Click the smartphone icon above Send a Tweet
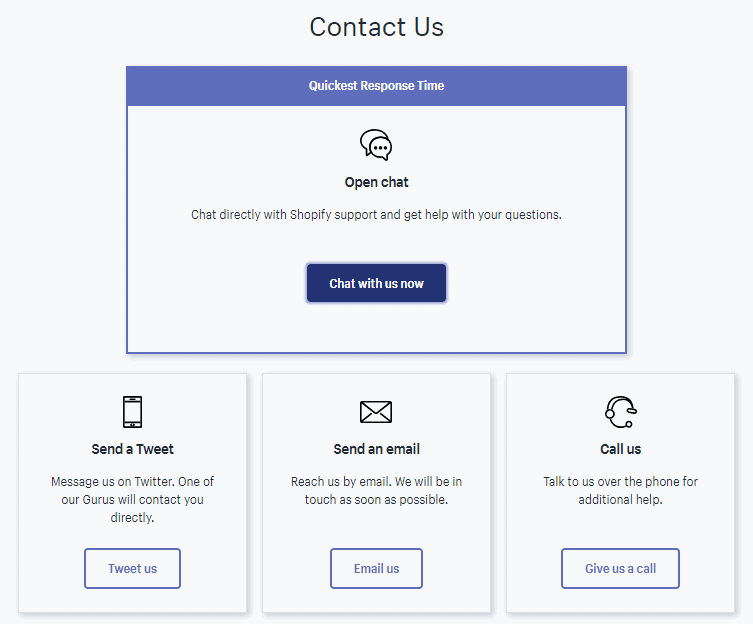The width and height of the screenshot is (753, 624). [x=133, y=412]
